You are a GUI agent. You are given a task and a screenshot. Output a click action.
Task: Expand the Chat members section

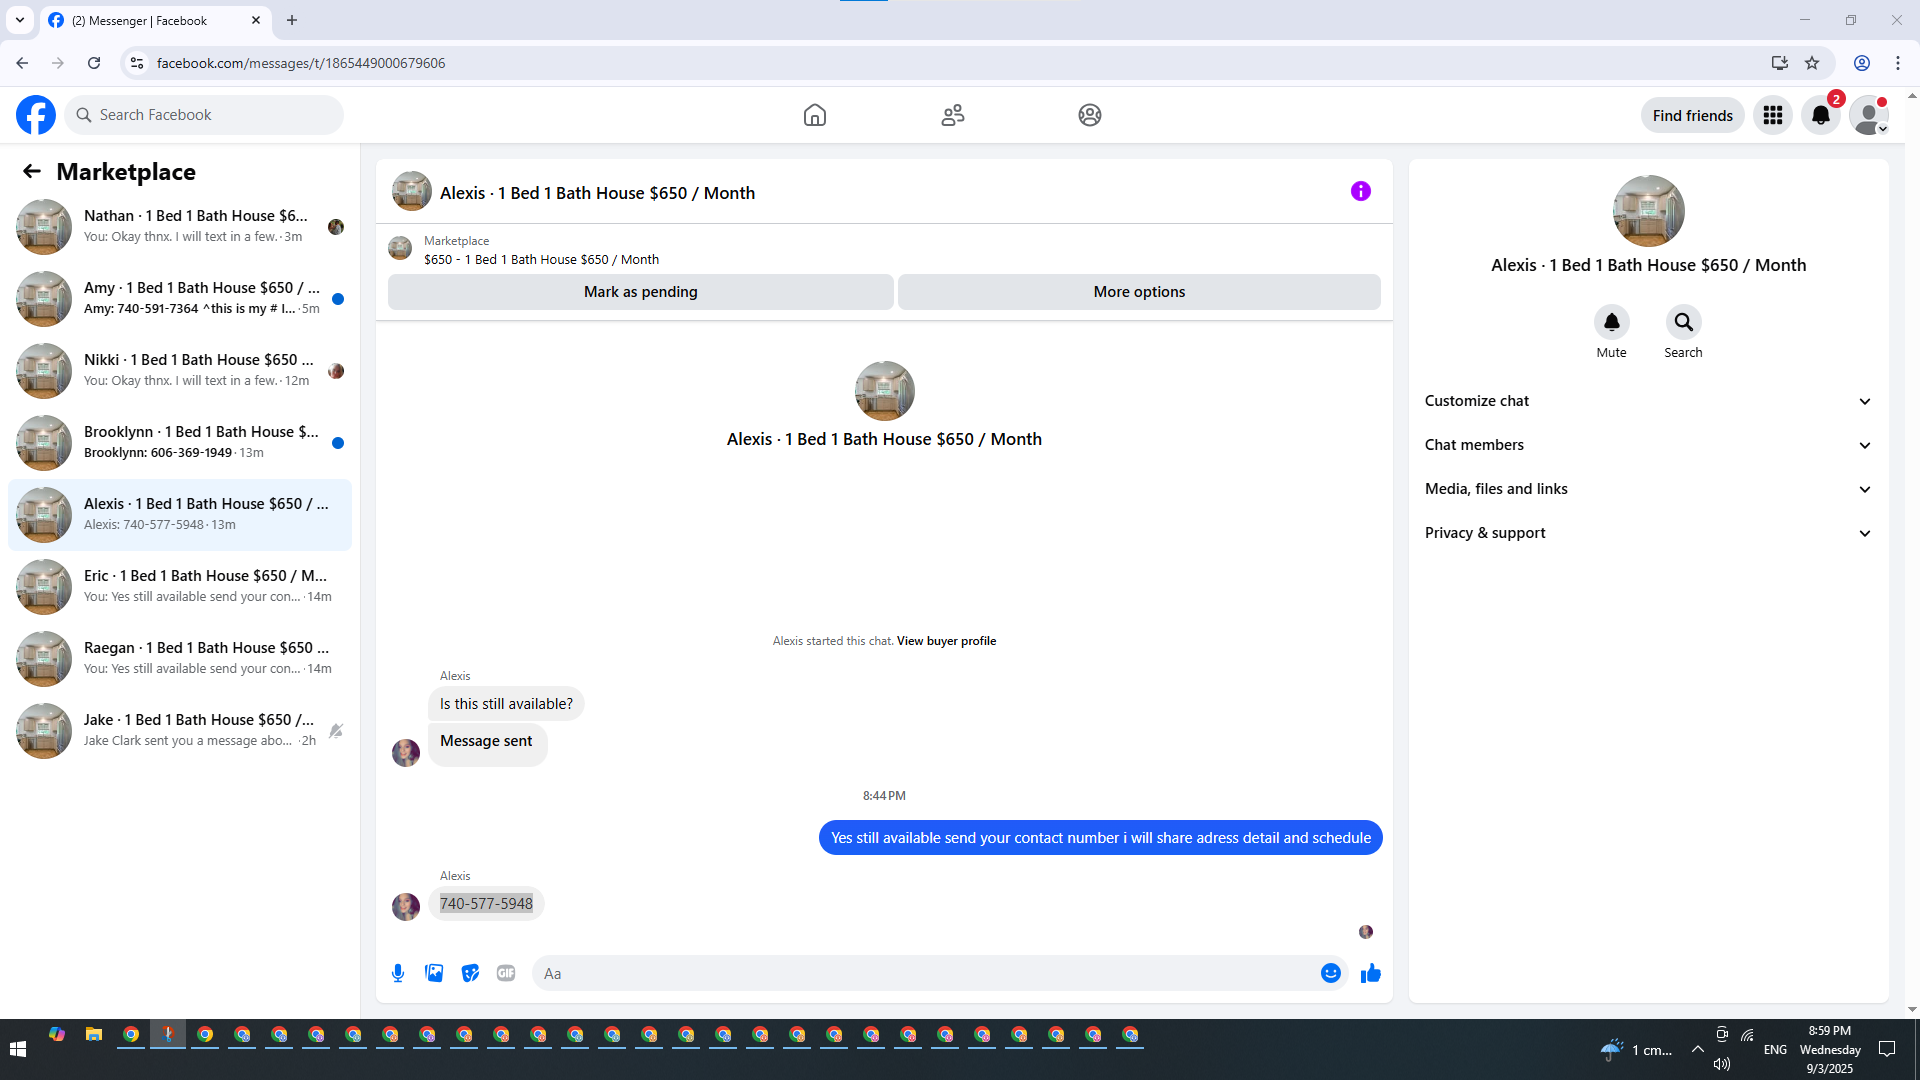click(x=1648, y=445)
